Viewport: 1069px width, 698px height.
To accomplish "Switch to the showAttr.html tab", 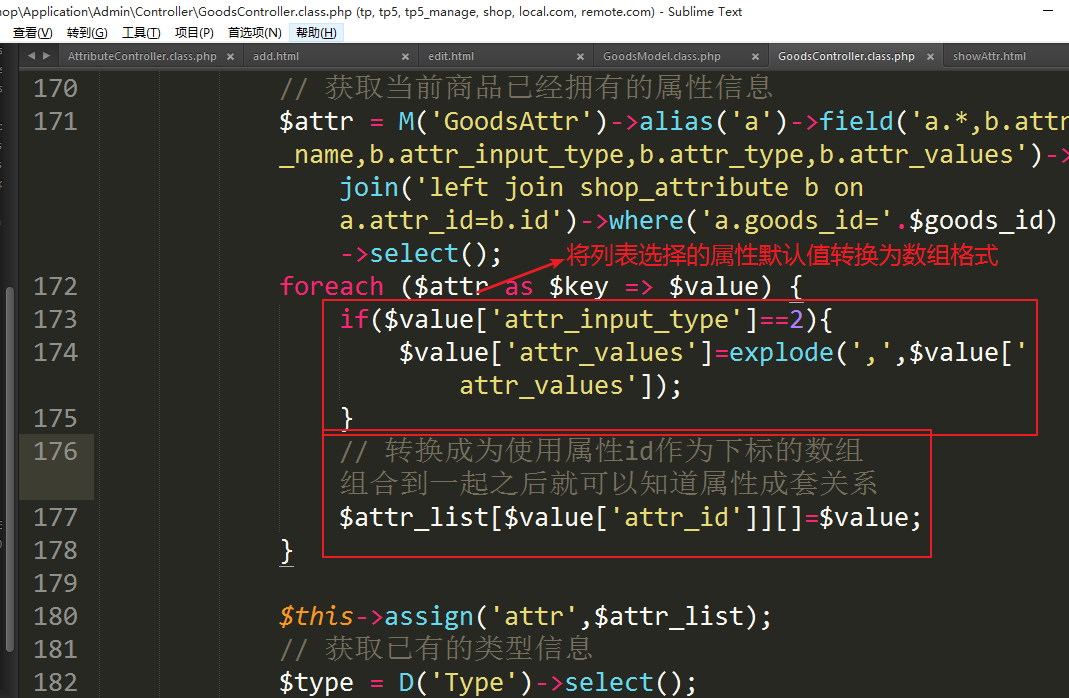I will click(x=989, y=57).
